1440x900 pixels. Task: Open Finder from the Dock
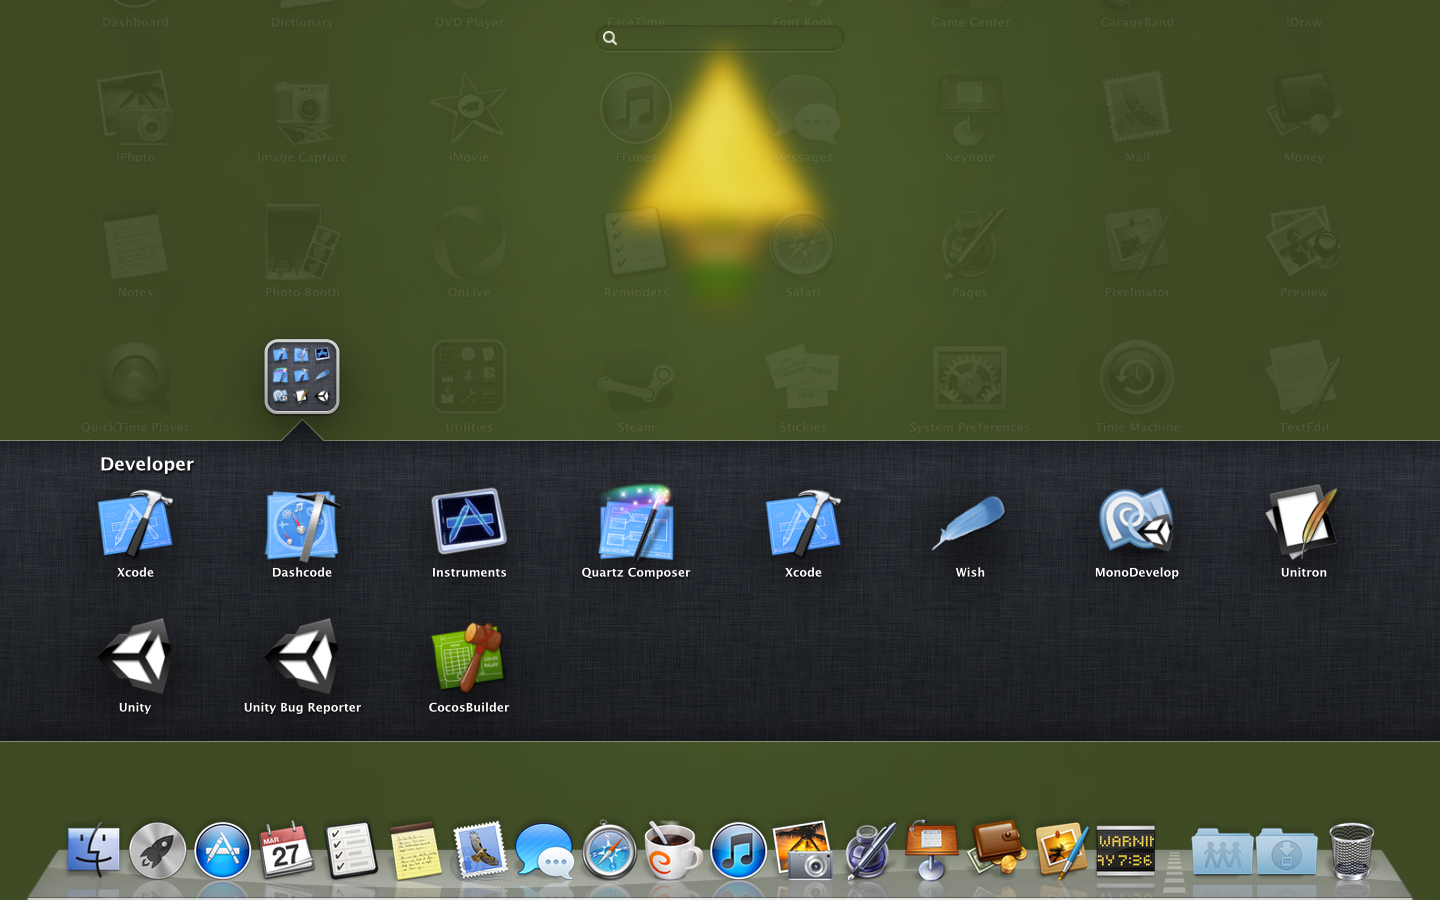pyautogui.click(x=93, y=850)
